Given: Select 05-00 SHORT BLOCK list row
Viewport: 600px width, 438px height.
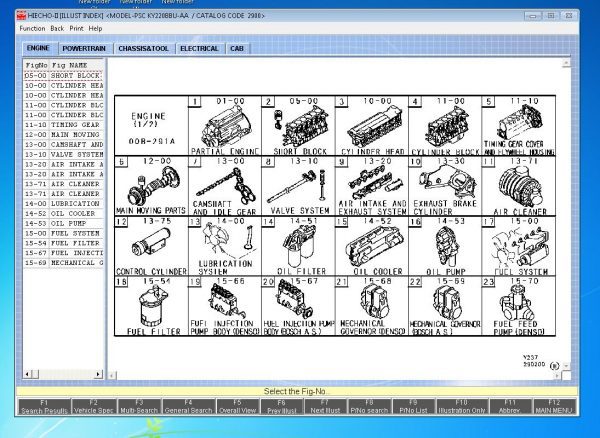Looking at the screenshot, I should [64, 76].
